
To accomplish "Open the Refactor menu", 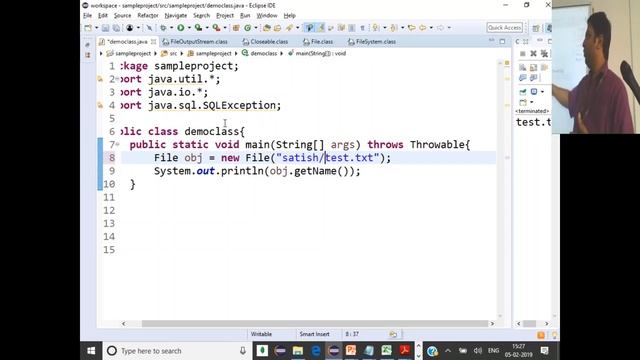I will click(148, 16).
